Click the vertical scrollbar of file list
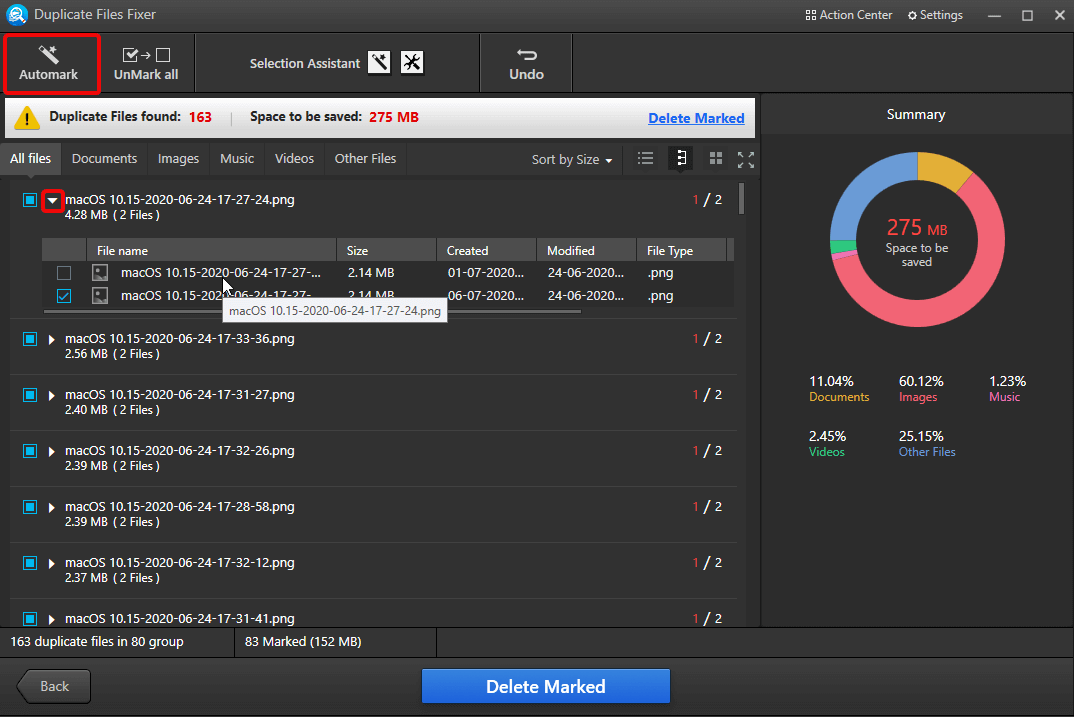Screen dimensions: 1074x717 tap(741, 199)
